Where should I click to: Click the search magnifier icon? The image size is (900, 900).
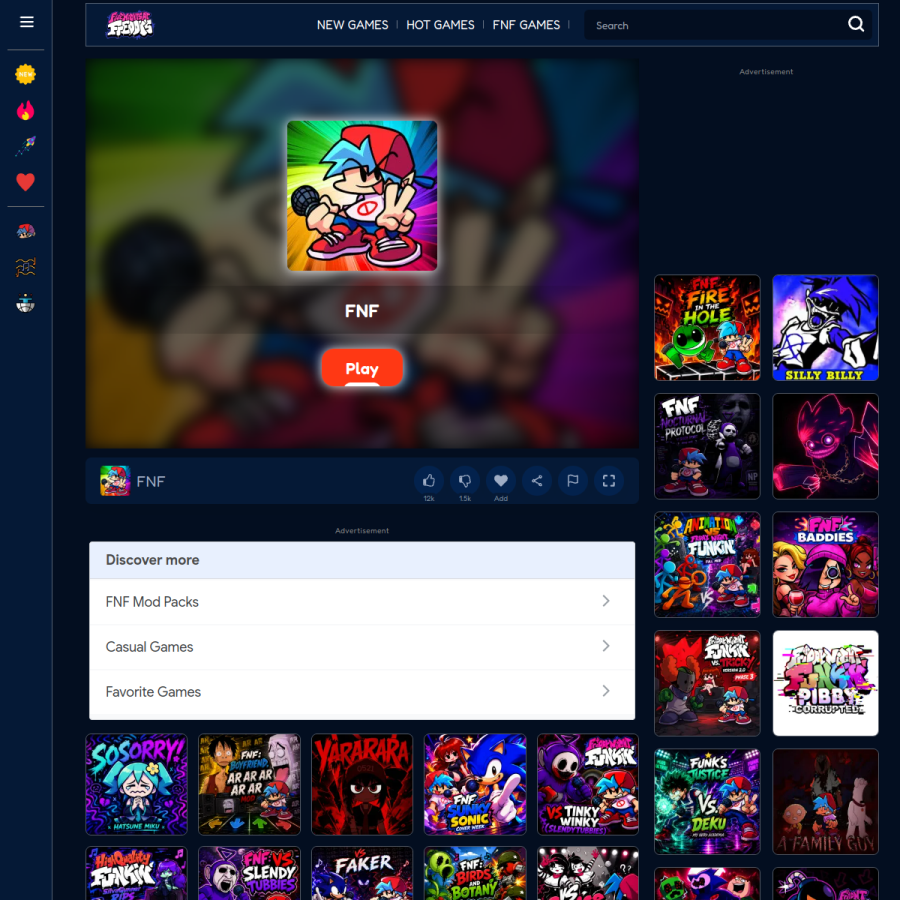[x=856, y=24]
